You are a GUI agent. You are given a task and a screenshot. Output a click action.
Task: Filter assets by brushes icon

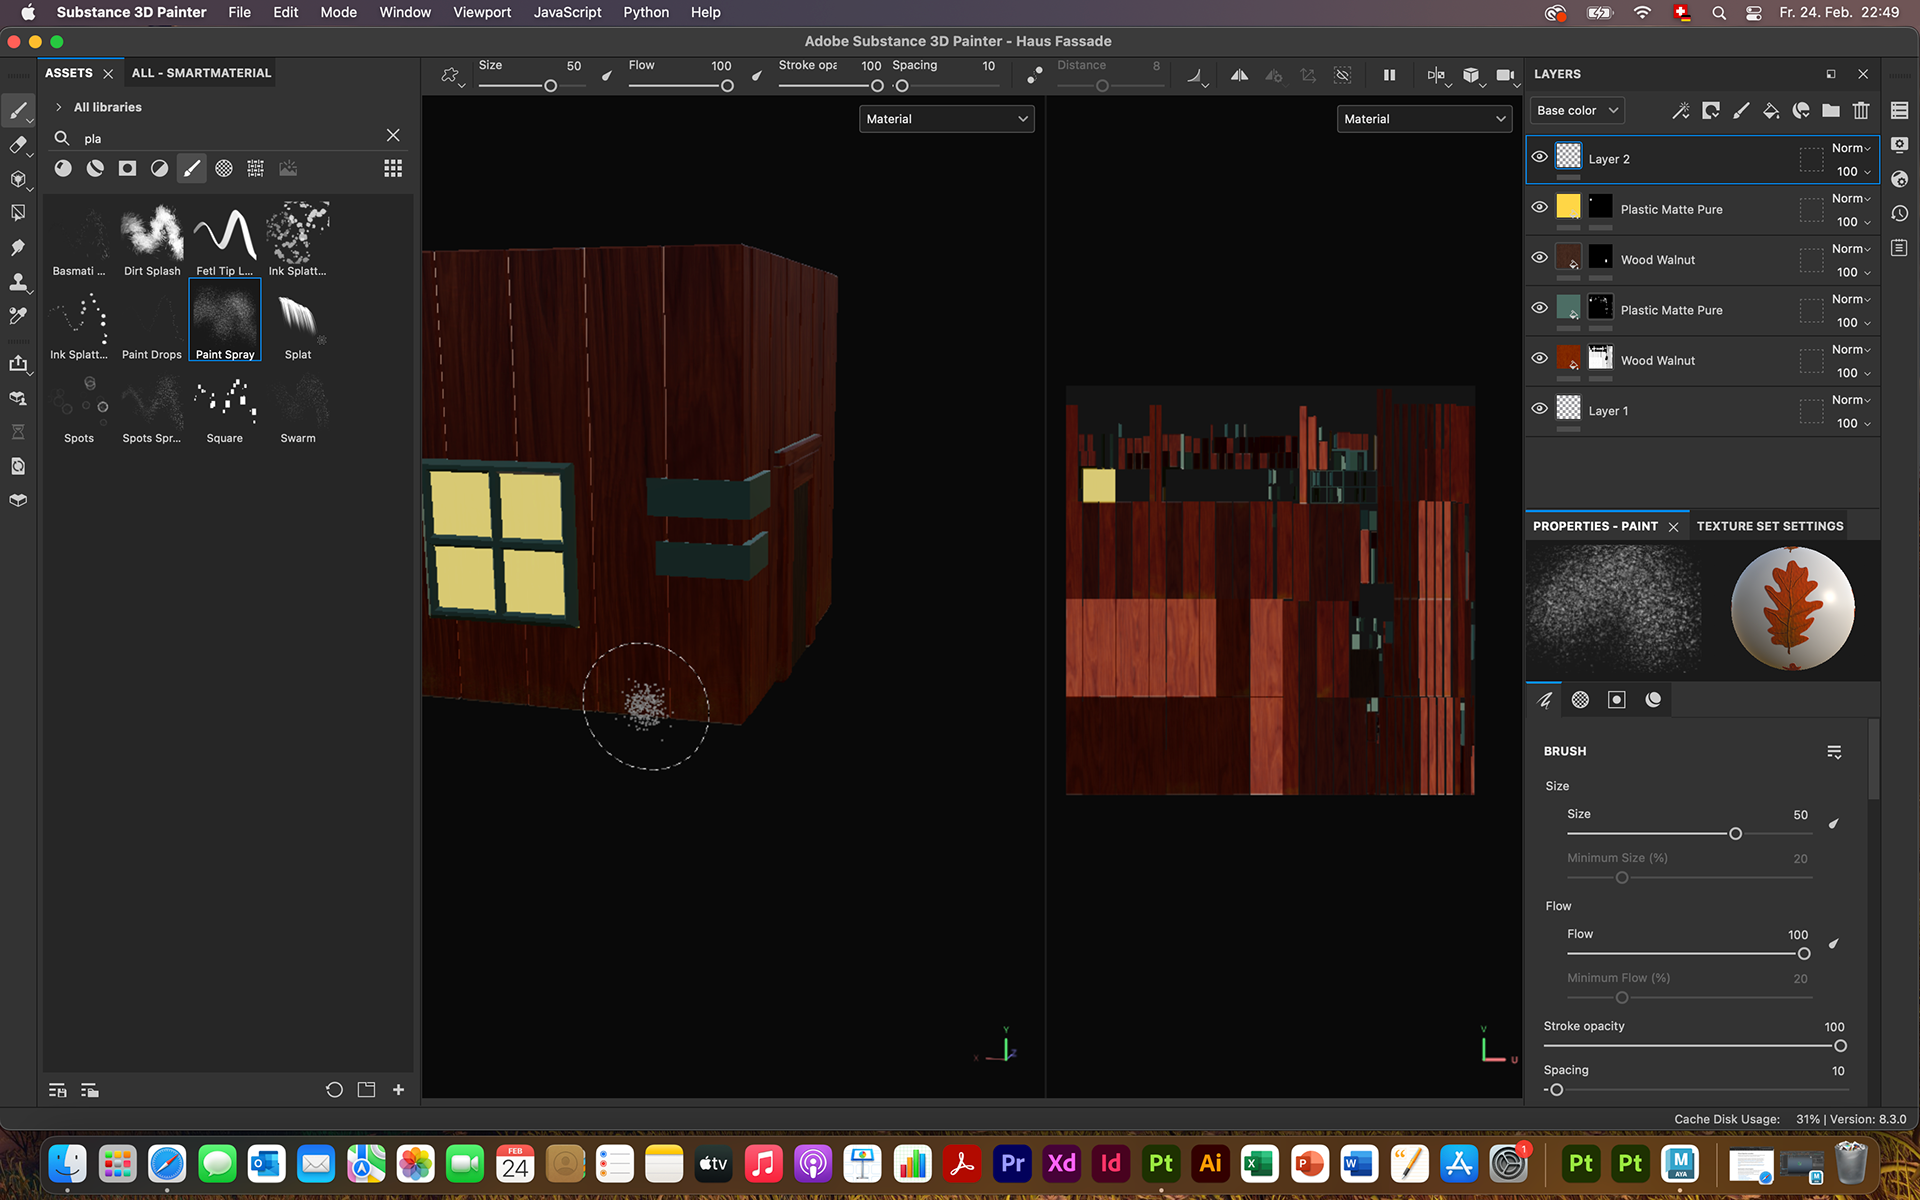[x=192, y=168]
